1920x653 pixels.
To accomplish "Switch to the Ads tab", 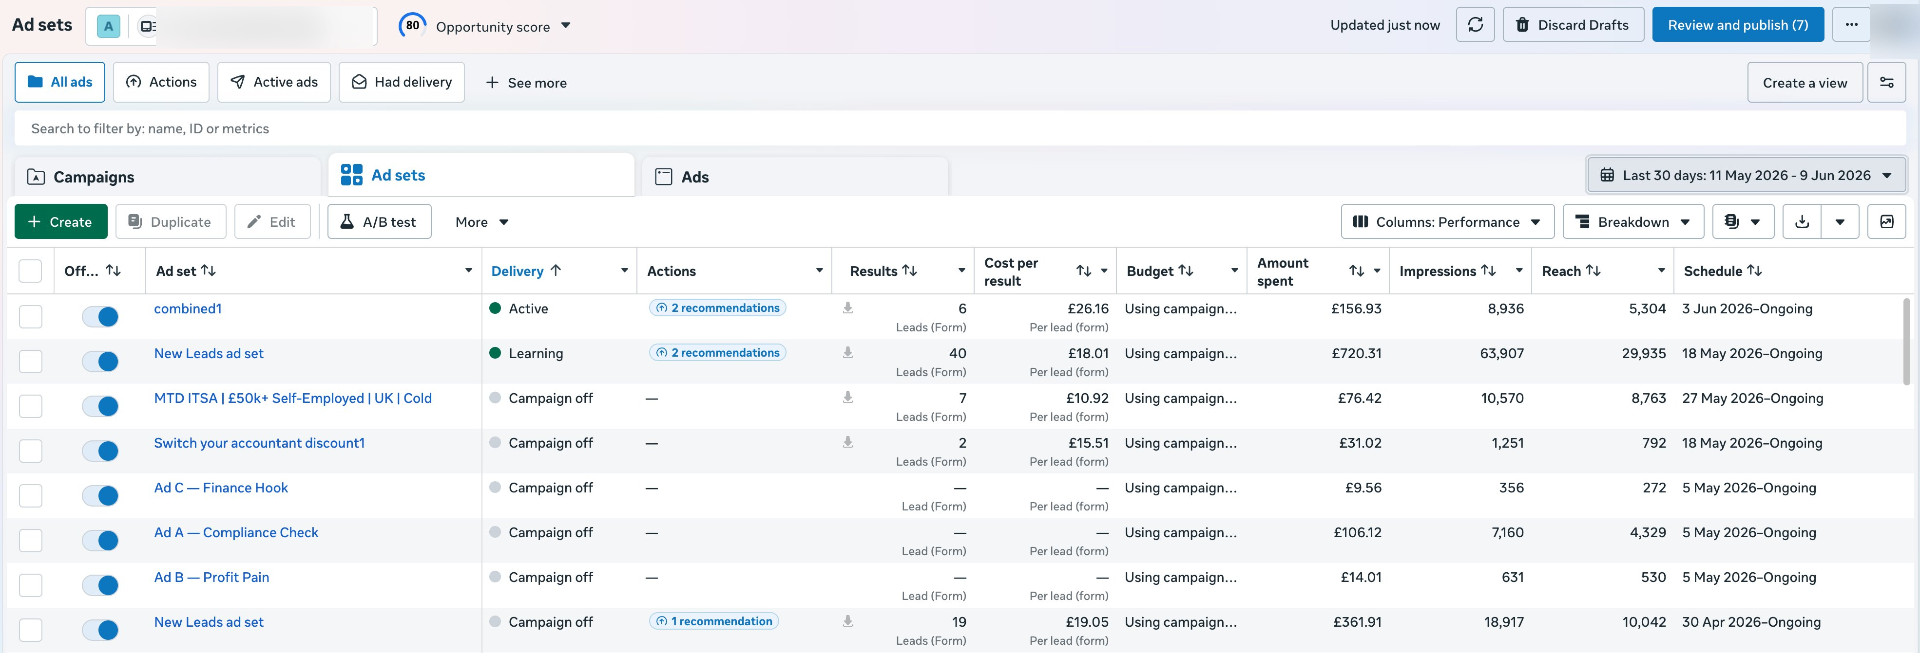I will [795, 177].
